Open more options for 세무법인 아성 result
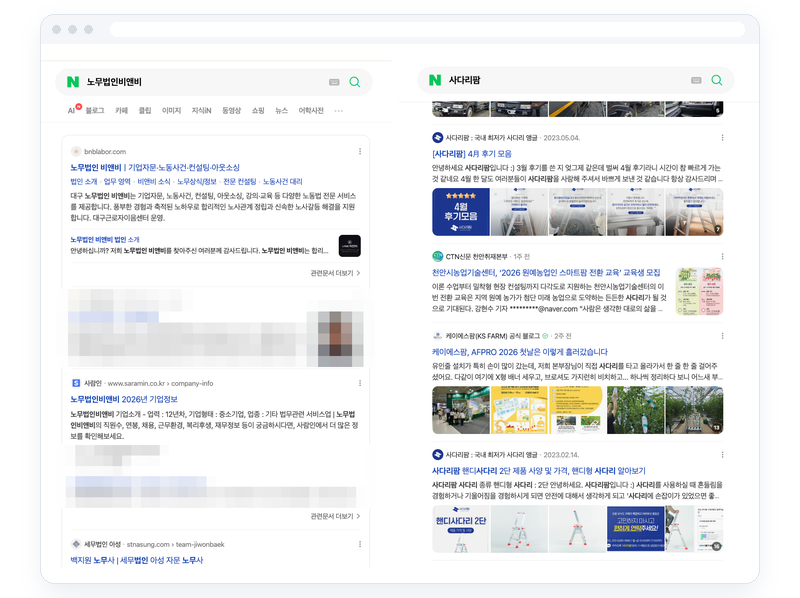Screen dimensions: 800x598 [x=360, y=544]
